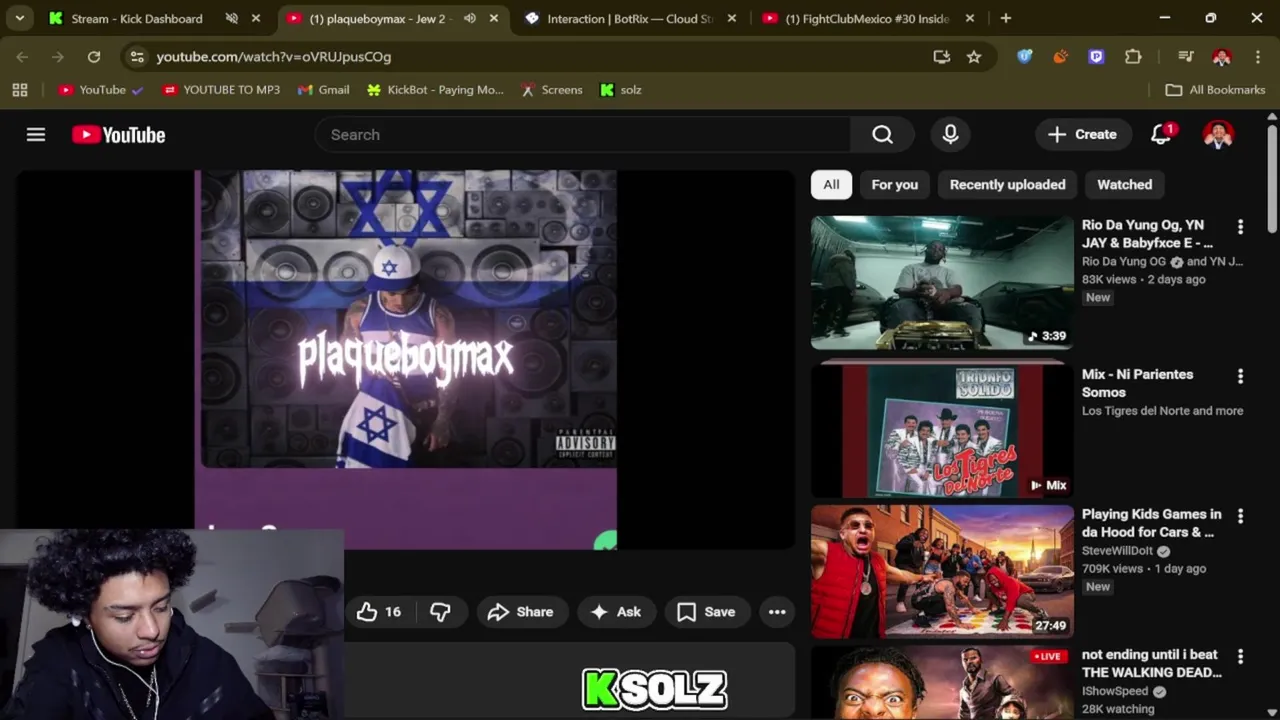Open more actions three-dot menu under video

click(777, 612)
